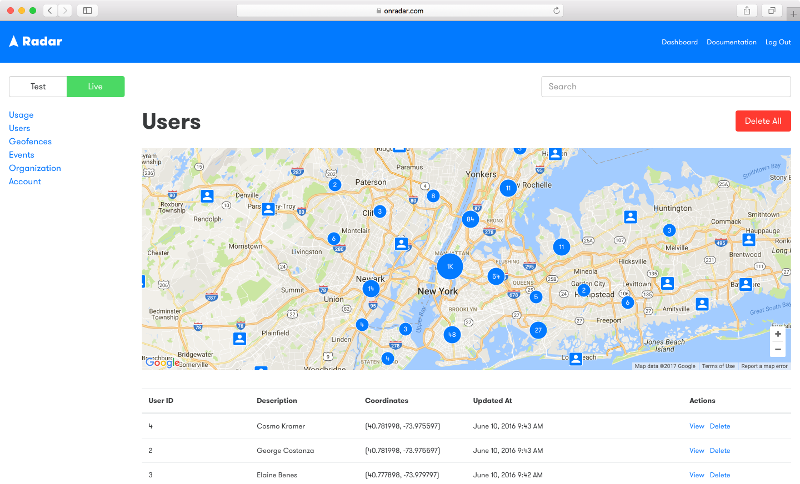Delete the George Costanza user

(x=720, y=451)
